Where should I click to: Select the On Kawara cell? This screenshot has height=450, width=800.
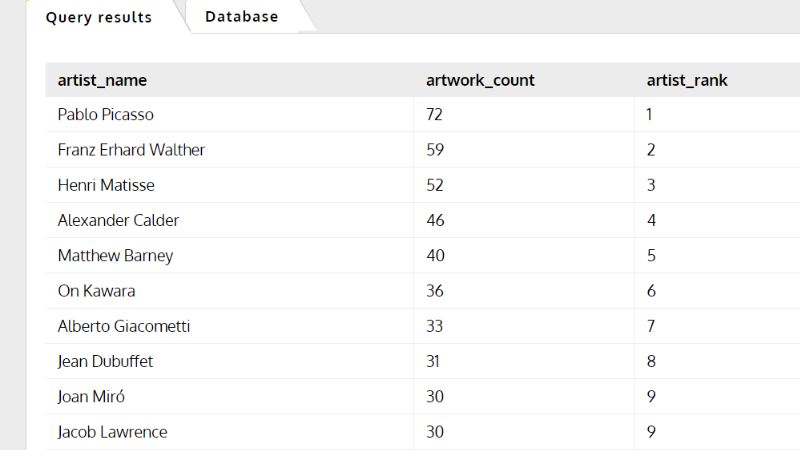(x=96, y=291)
